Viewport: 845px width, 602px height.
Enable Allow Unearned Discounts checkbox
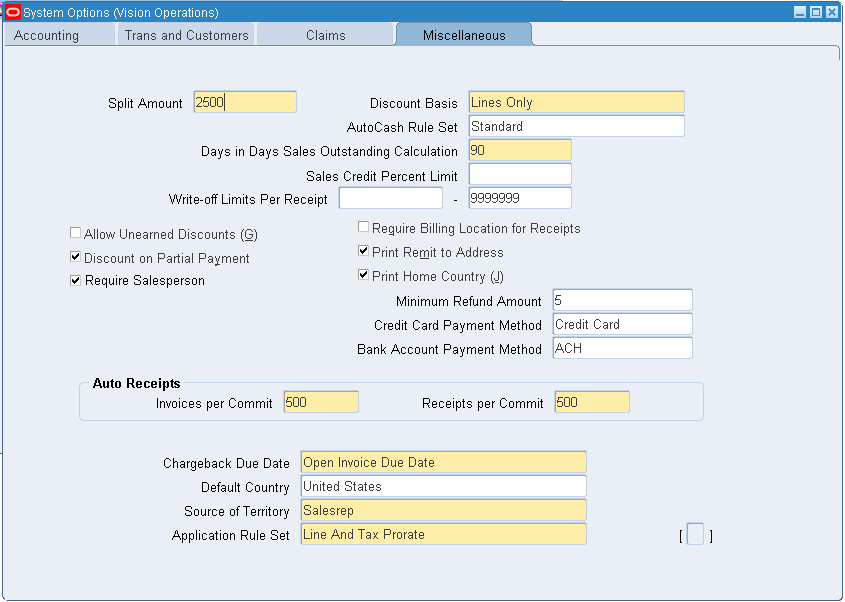point(76,233)
